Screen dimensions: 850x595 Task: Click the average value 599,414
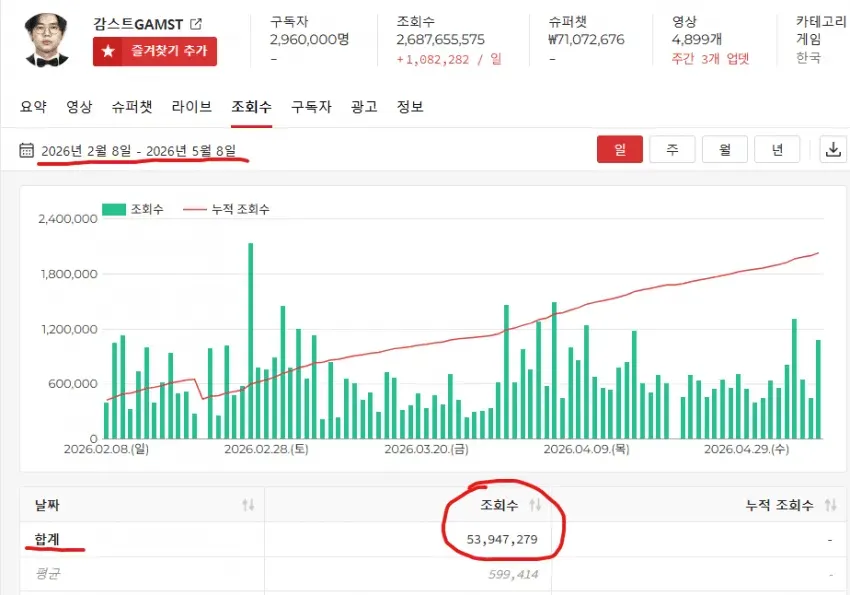coord(513,574)
